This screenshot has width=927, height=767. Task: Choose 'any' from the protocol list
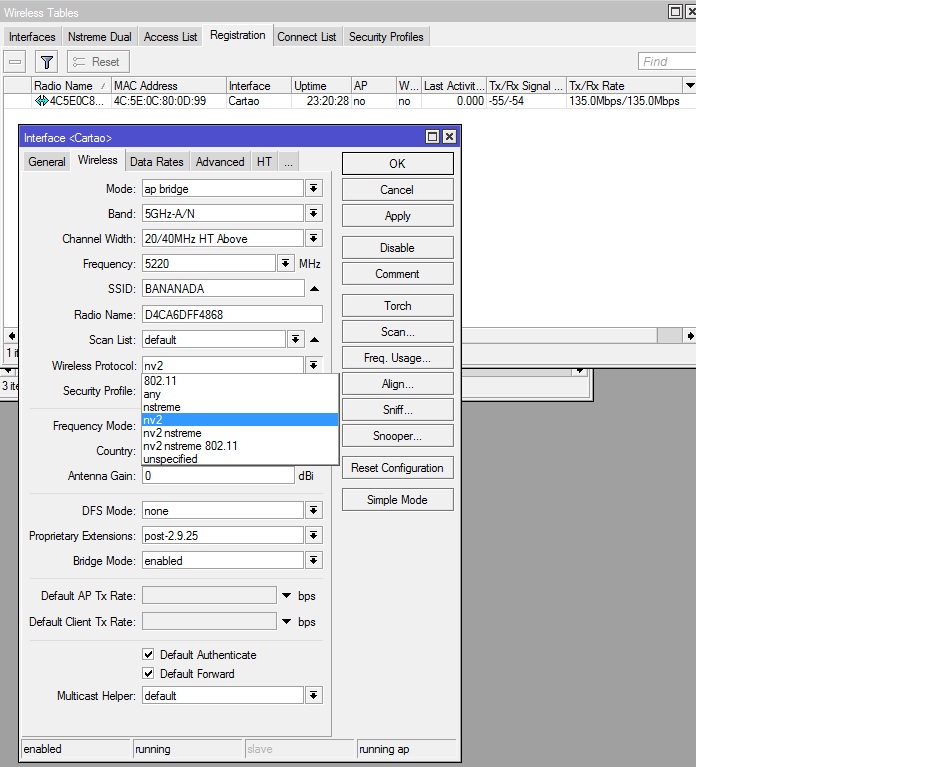pos(240,394)
